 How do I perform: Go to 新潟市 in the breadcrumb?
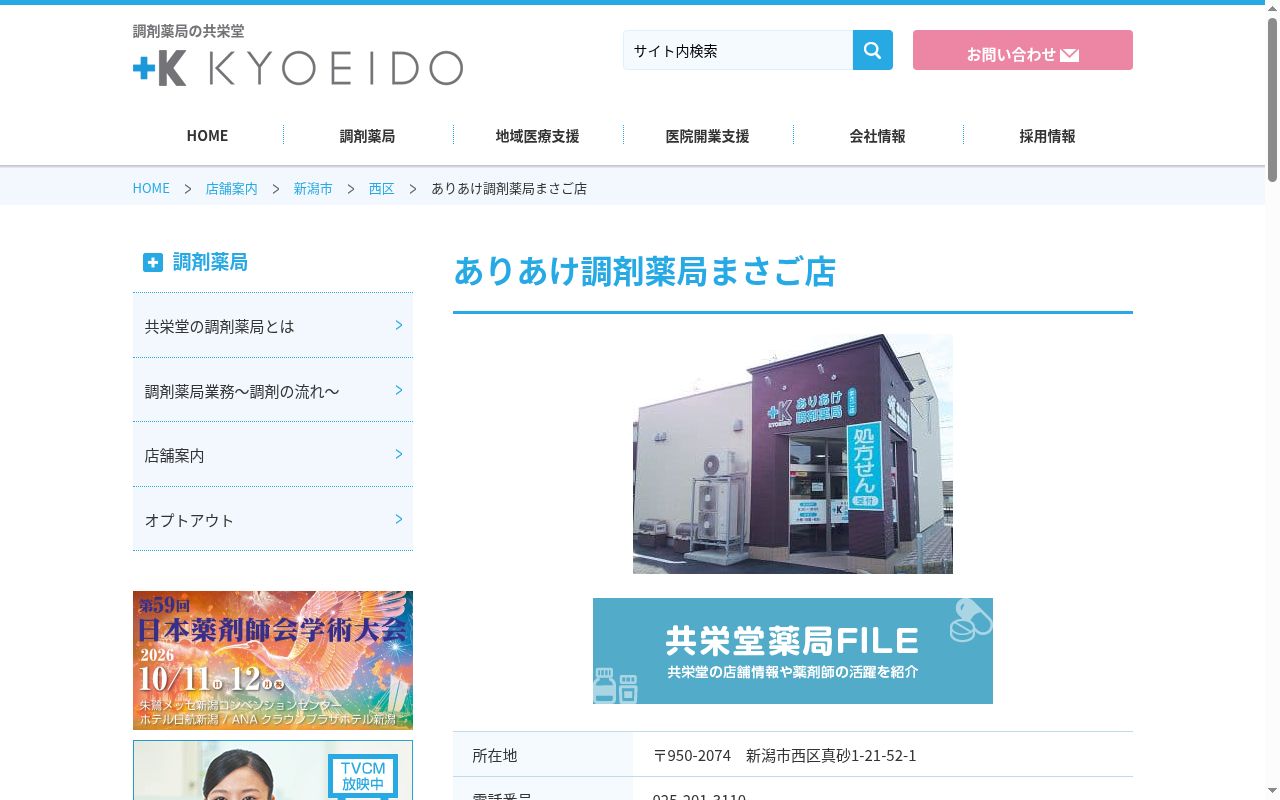click(x=313, y=188)
